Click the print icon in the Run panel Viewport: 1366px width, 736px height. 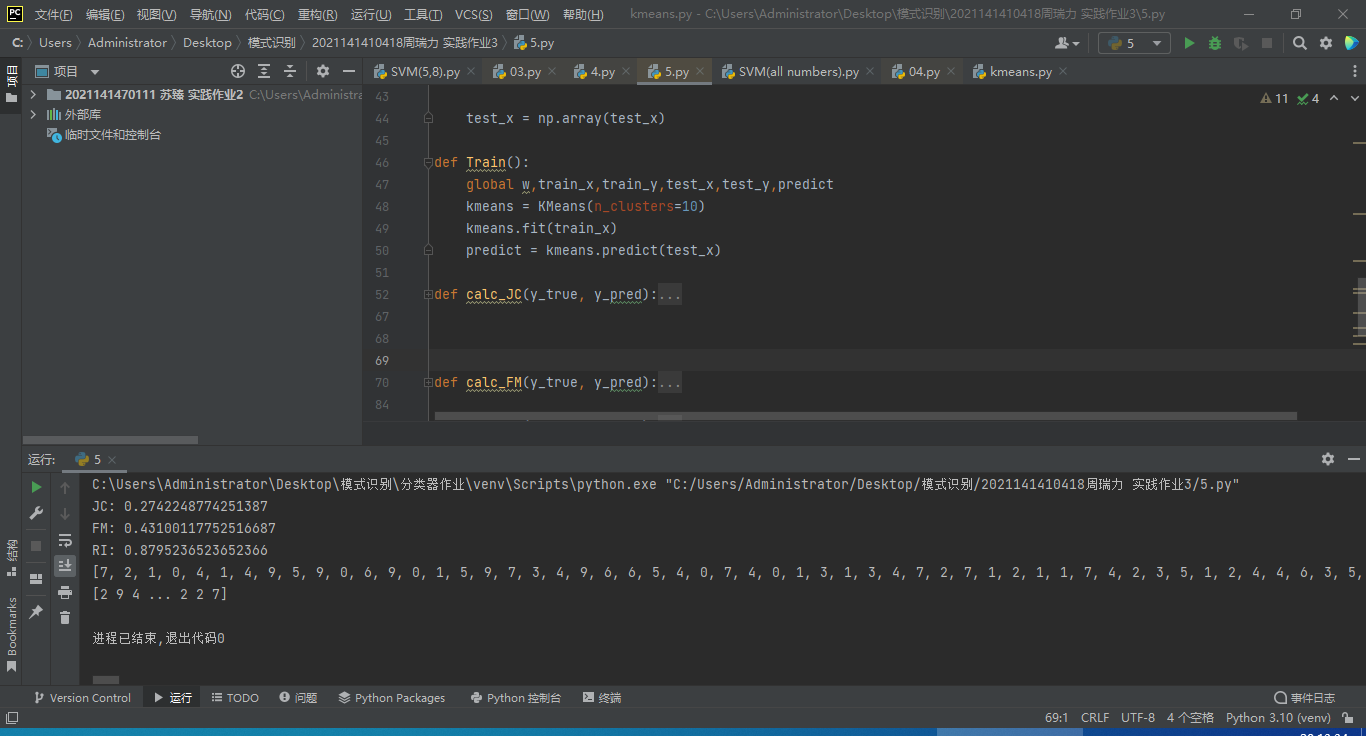(65, 592)
